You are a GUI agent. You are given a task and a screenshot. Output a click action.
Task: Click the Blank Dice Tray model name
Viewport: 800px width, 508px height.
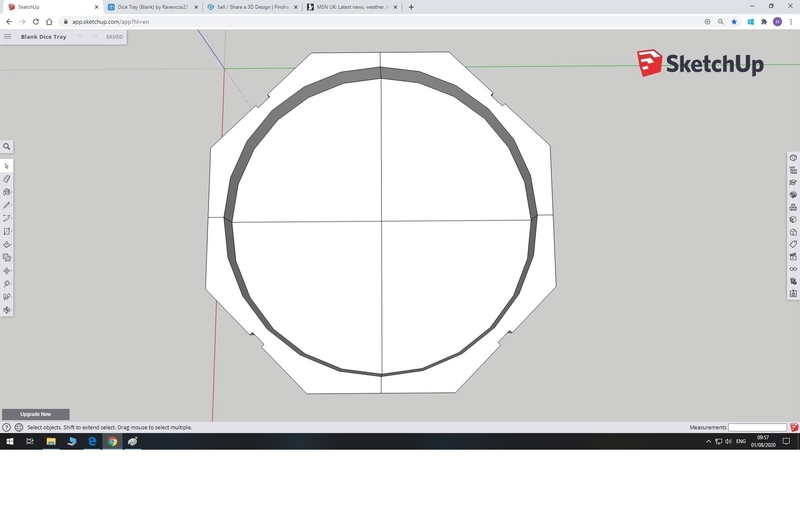click(x=43, y=37)
